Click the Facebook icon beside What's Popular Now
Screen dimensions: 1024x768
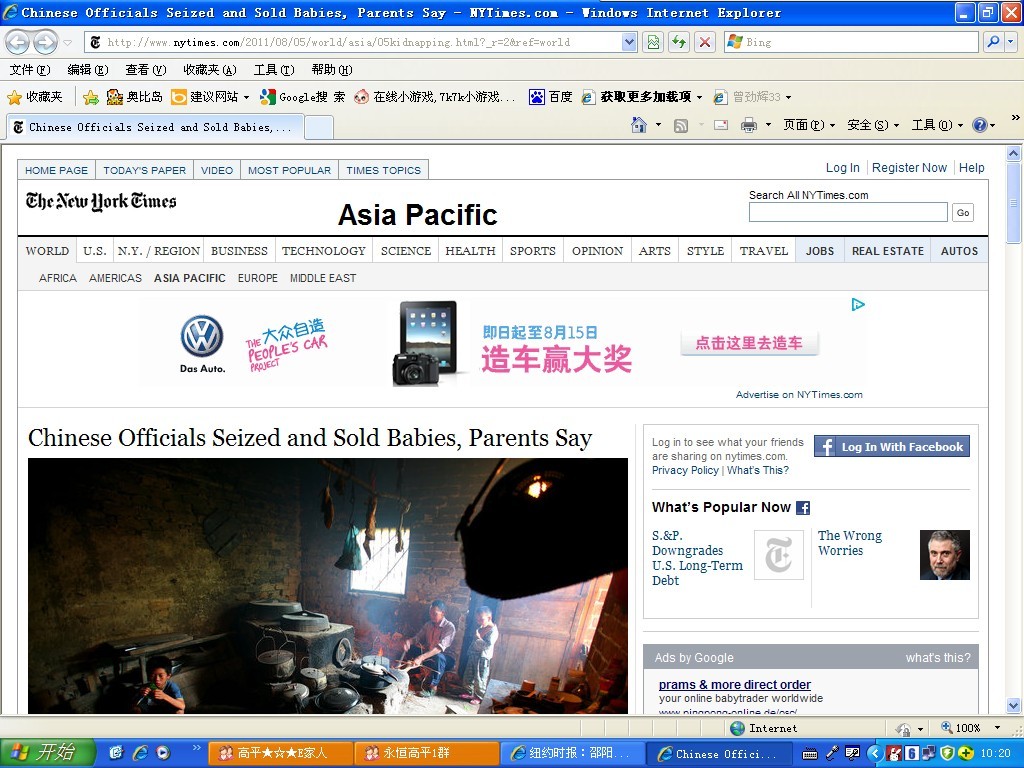pyautogui.click(x=803, y=508)
